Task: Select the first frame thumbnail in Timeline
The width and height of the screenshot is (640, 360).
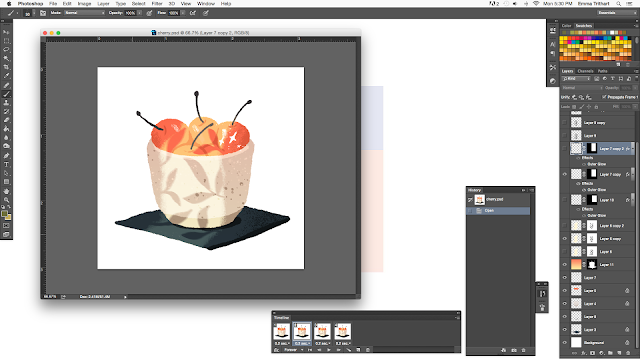Action: pos(282,331)
